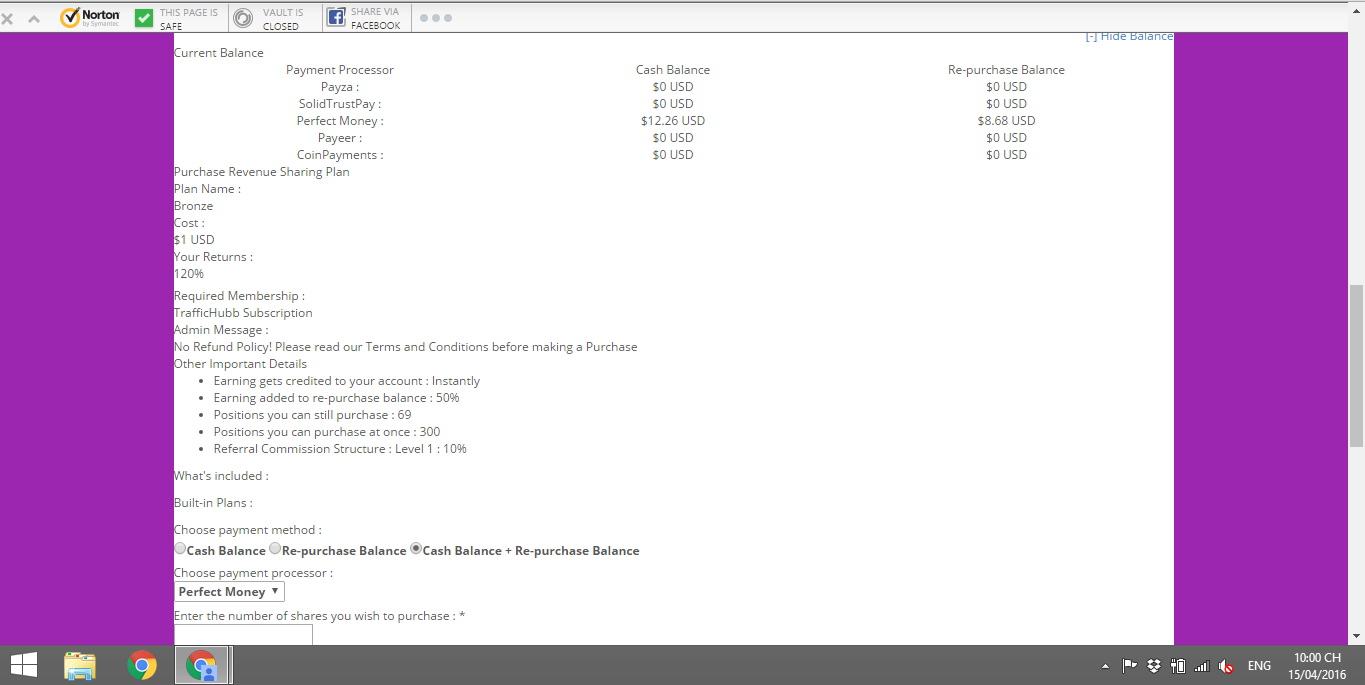1365x685 pixels.
Task: Click 'VAULT IS CLOSED' Norton status text
Action: (283, 19)
